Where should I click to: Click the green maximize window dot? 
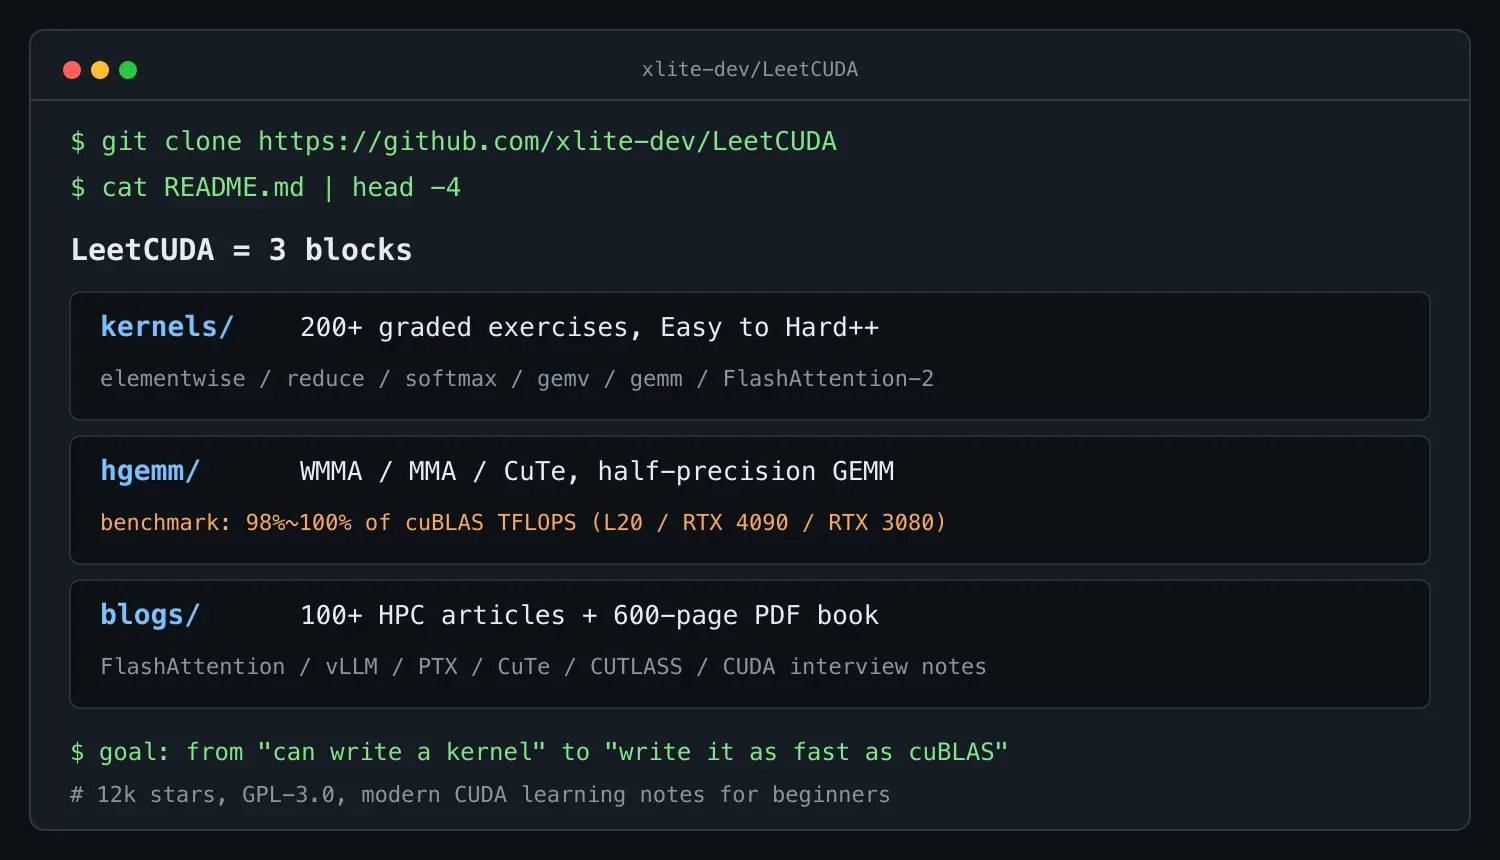coord(128,70)
